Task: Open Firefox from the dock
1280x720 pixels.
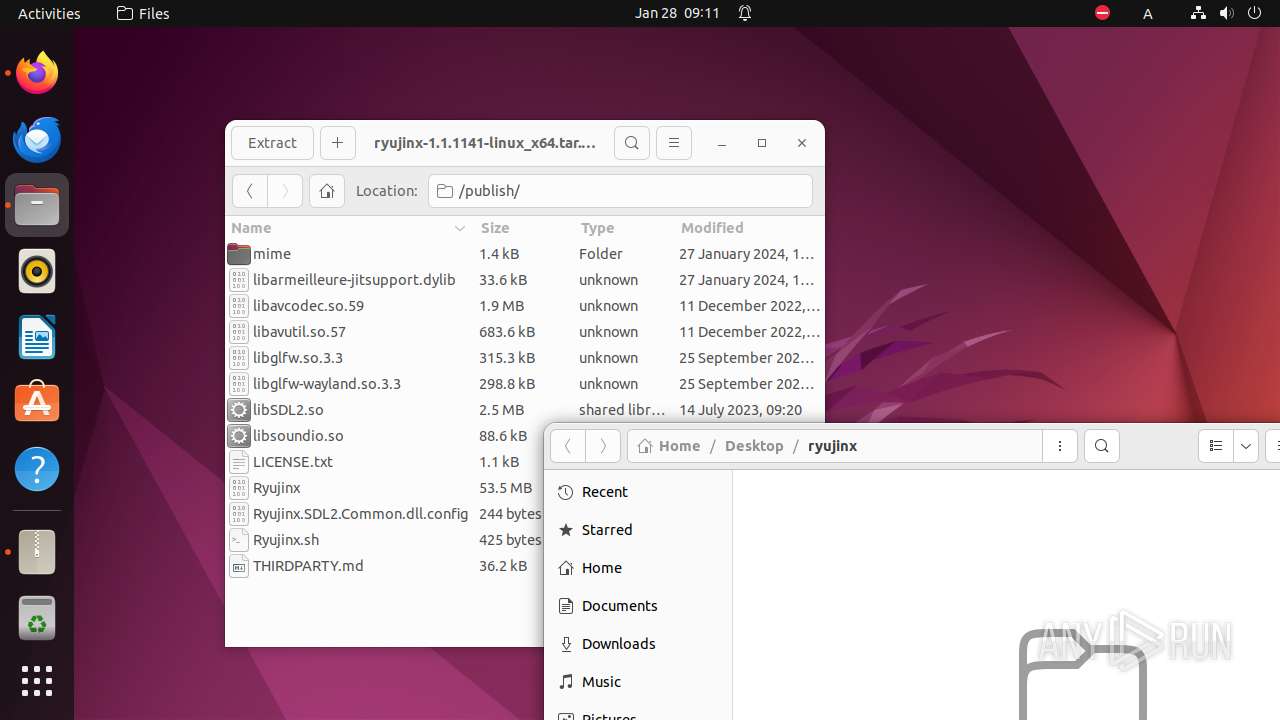Action: 37,73
